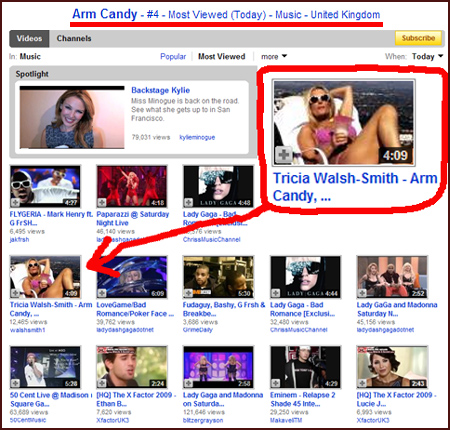This screenshot has width=450, height=430.
Task: Open Lady Gaga and Madonna on Saturday thumbnail
Action: coord(218,367)
